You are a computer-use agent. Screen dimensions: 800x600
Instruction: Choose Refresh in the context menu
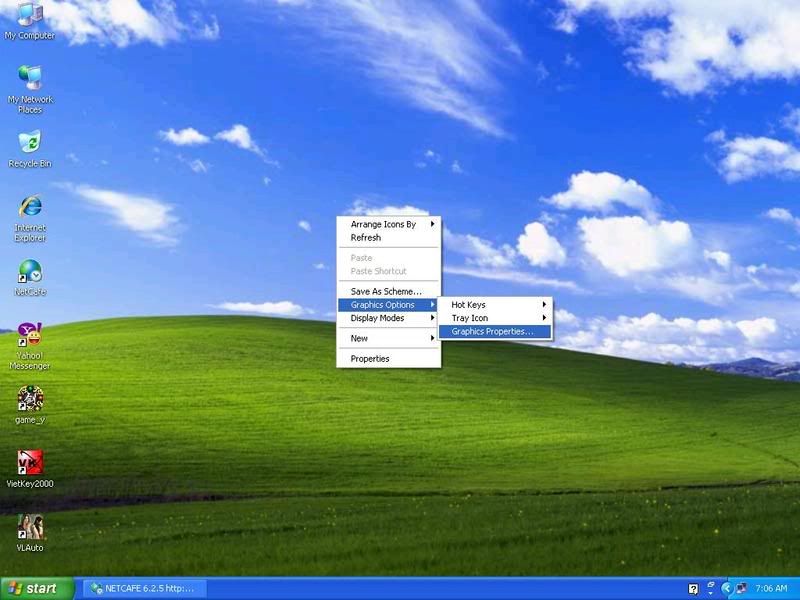click(x=389, y=237)
